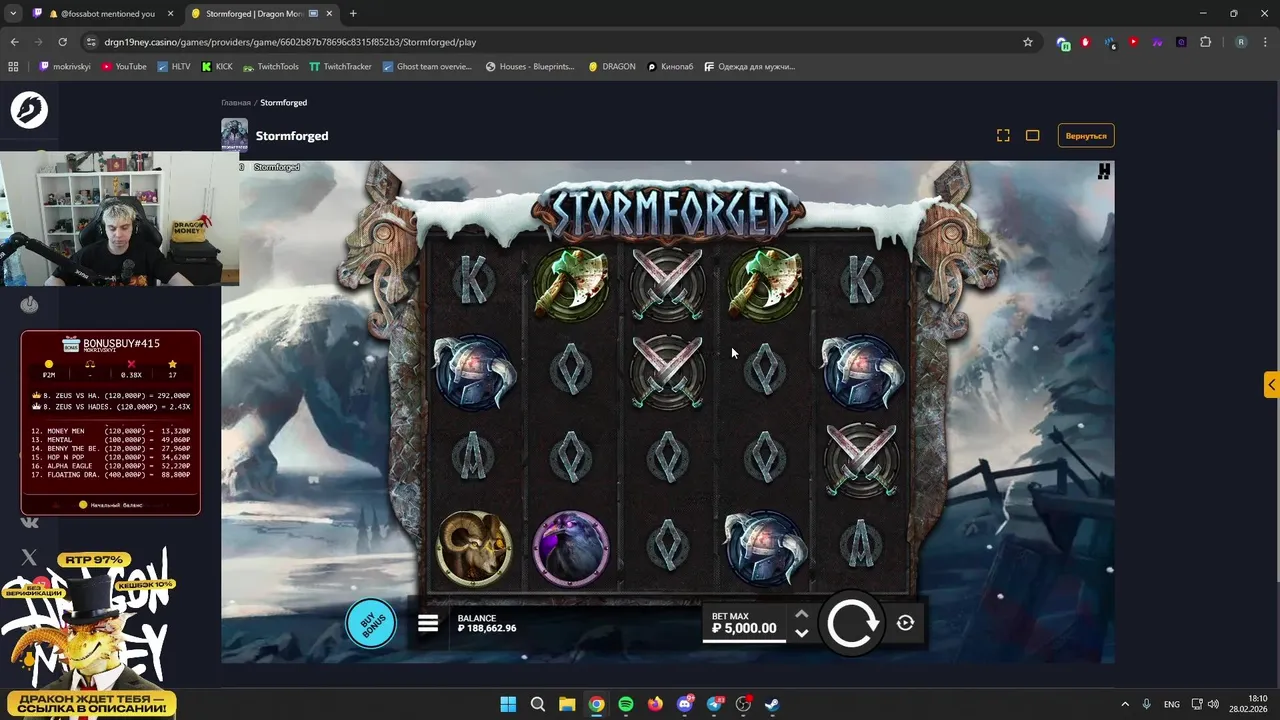Open Telegram from the taskbar
The image size is (1280, 720).
pyautogui.click(x=714, y=704)
